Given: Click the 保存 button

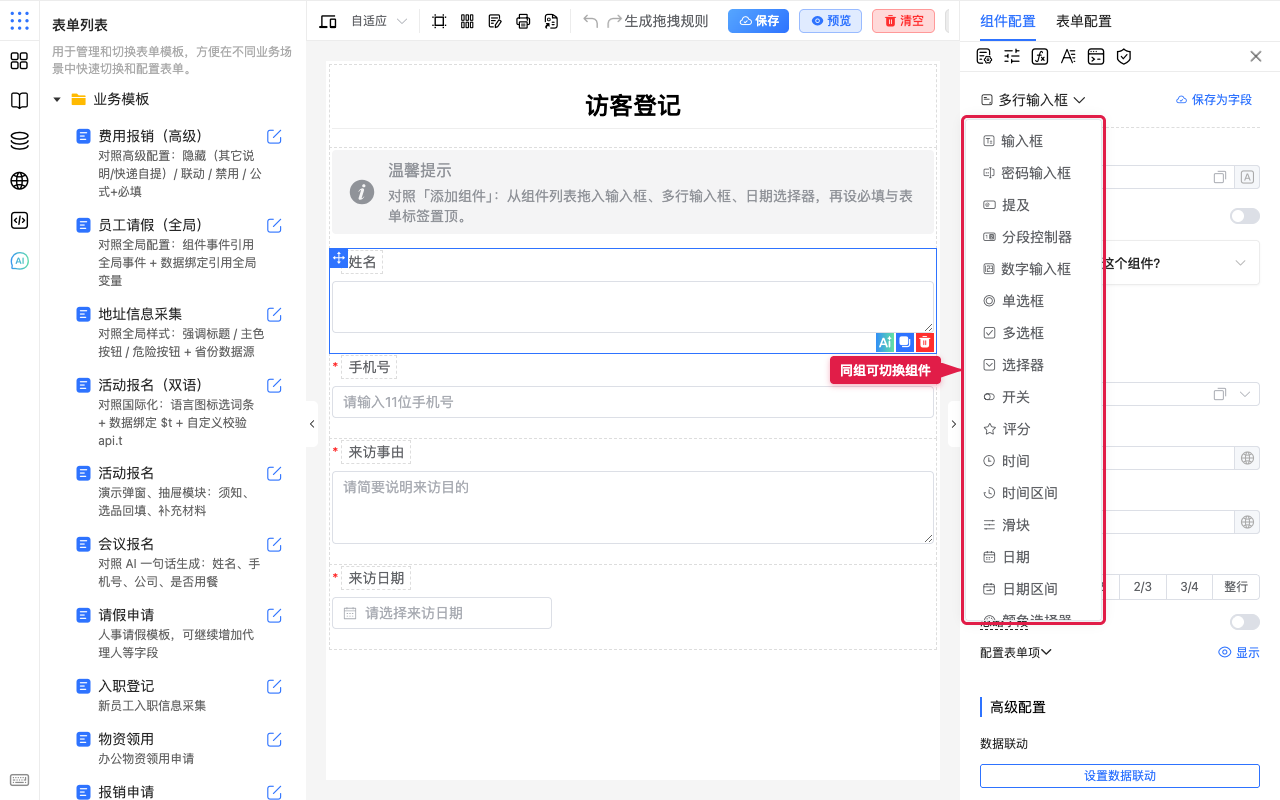Looking at the screenshot, I should coord(758,21).
